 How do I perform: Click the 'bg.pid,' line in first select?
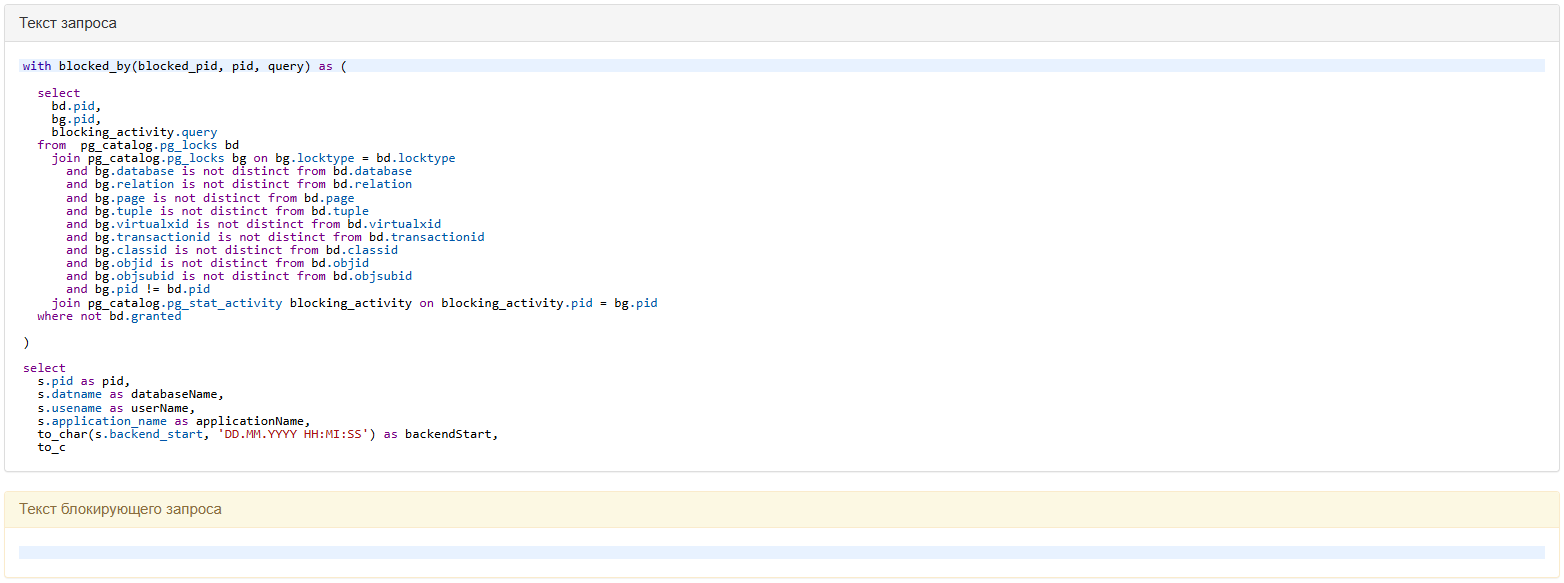point(77,119)
